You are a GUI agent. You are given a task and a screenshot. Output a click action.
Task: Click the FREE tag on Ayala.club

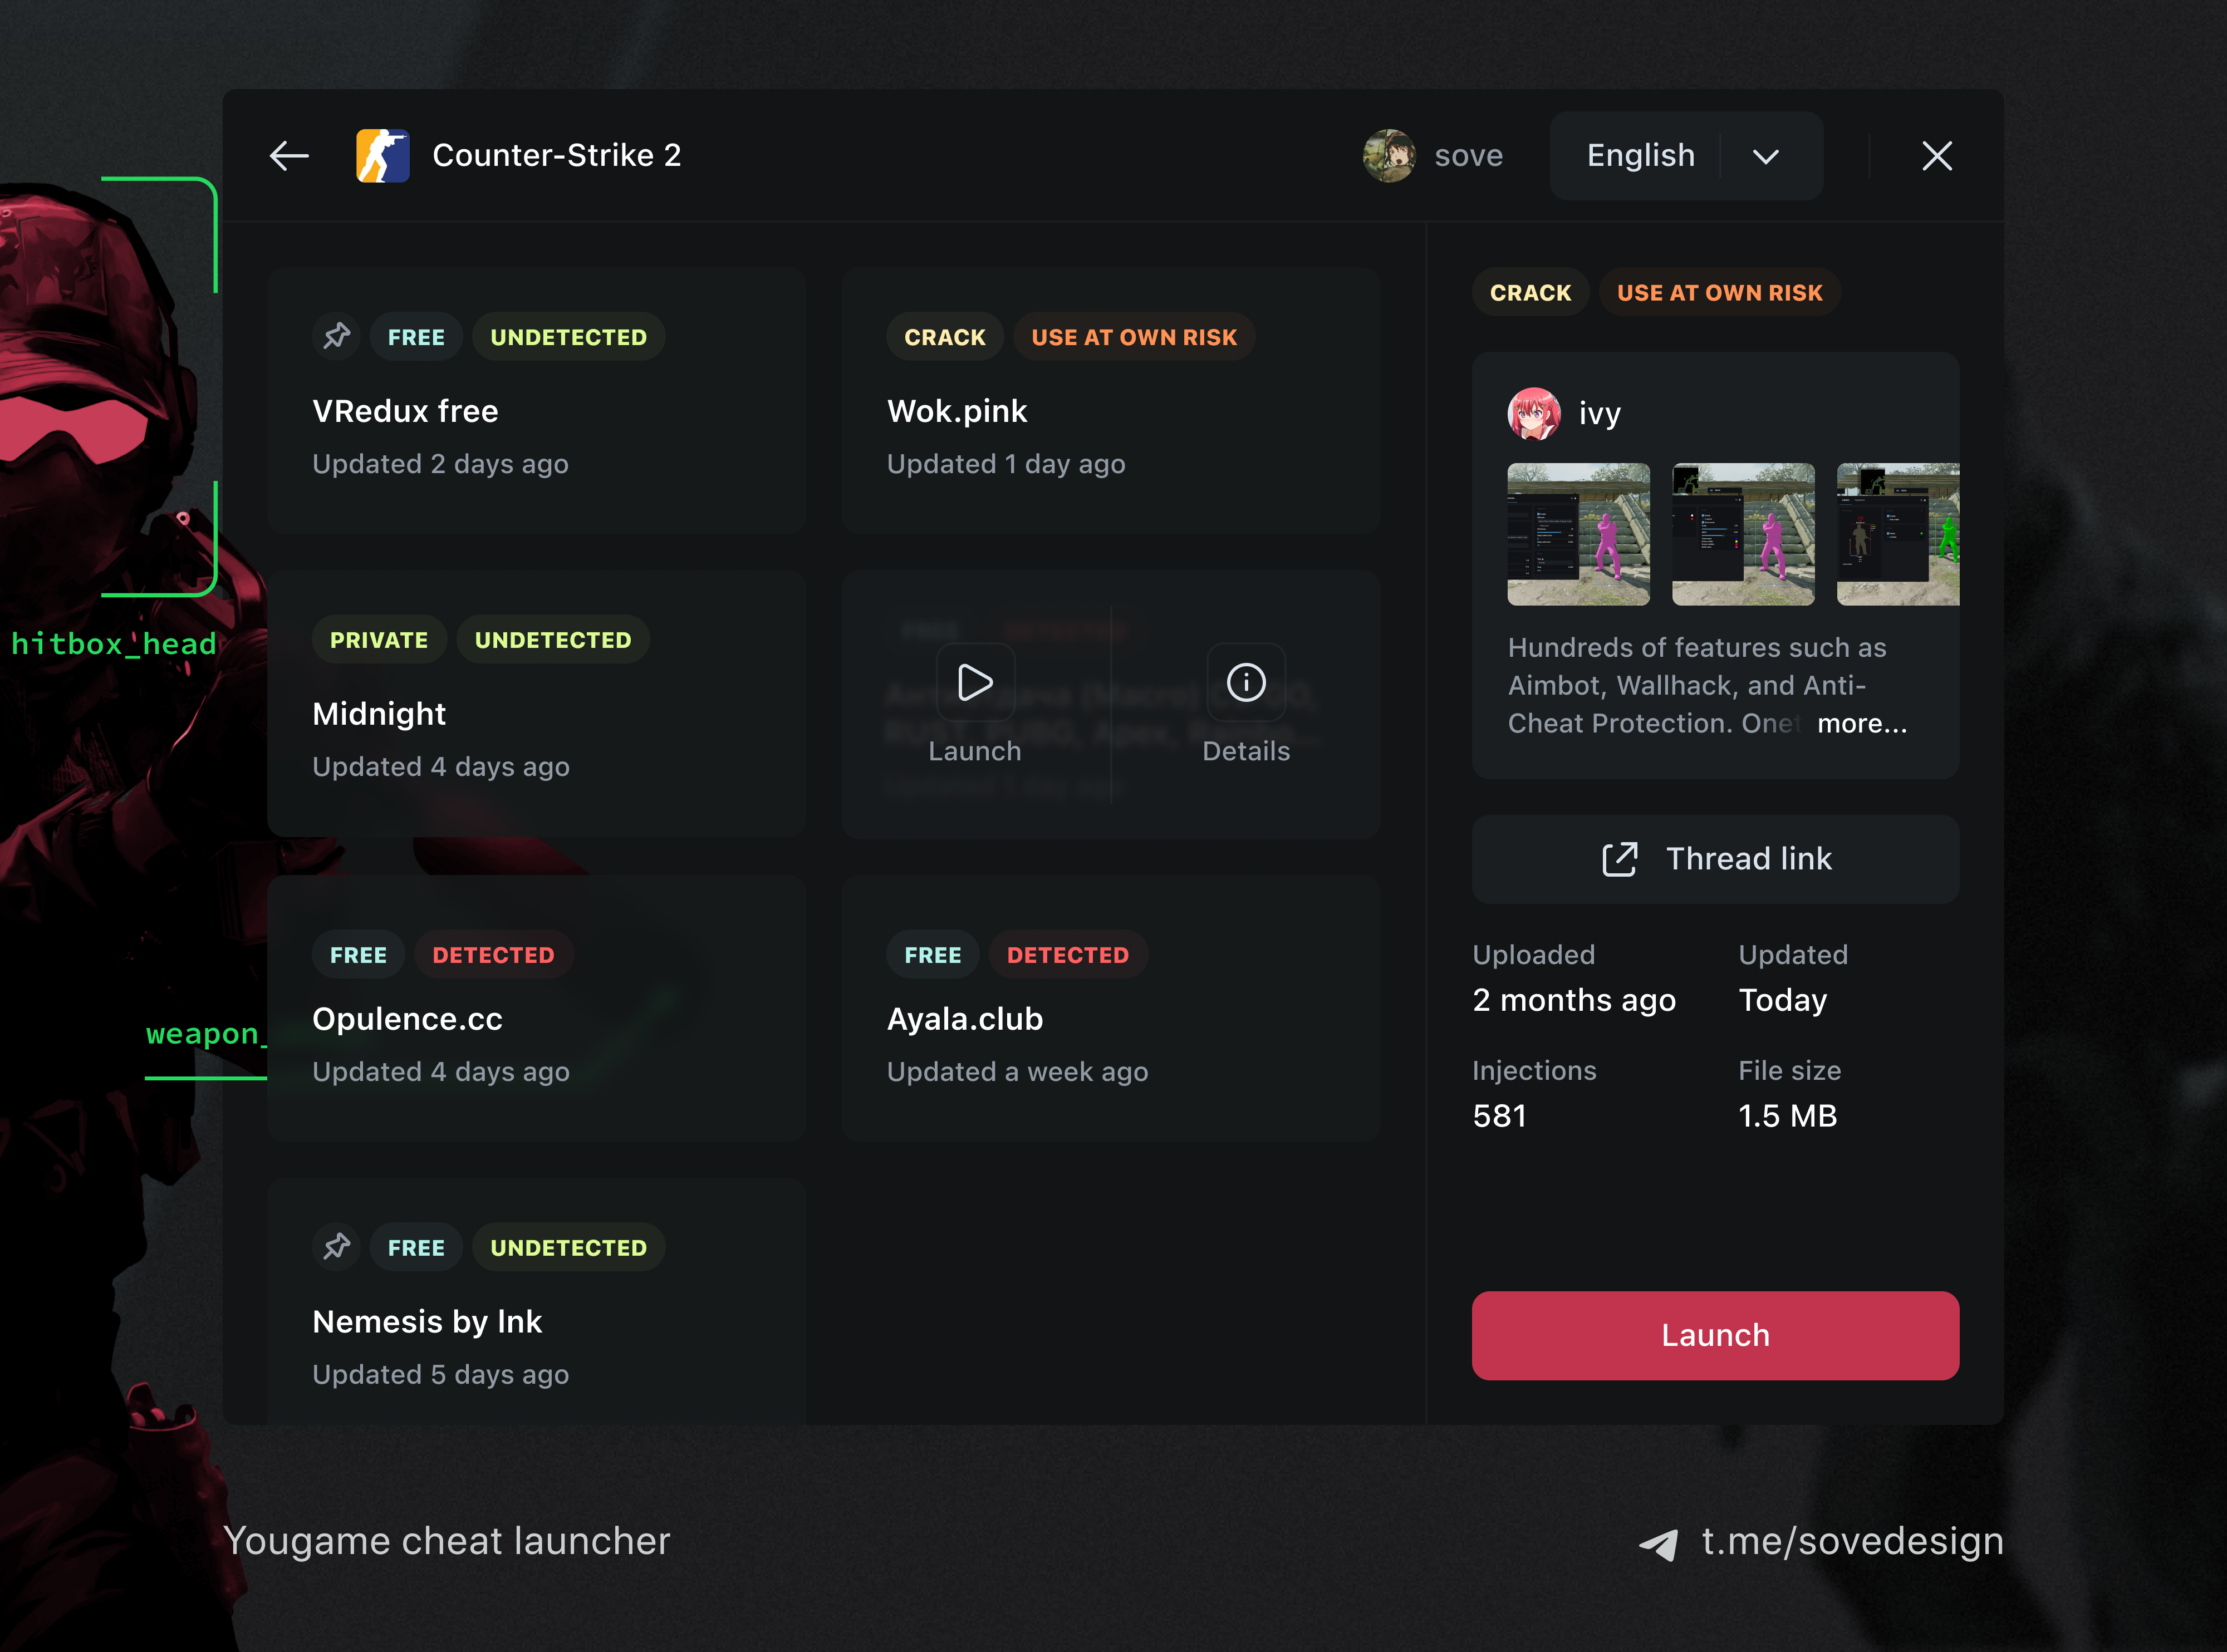(933, 955)
